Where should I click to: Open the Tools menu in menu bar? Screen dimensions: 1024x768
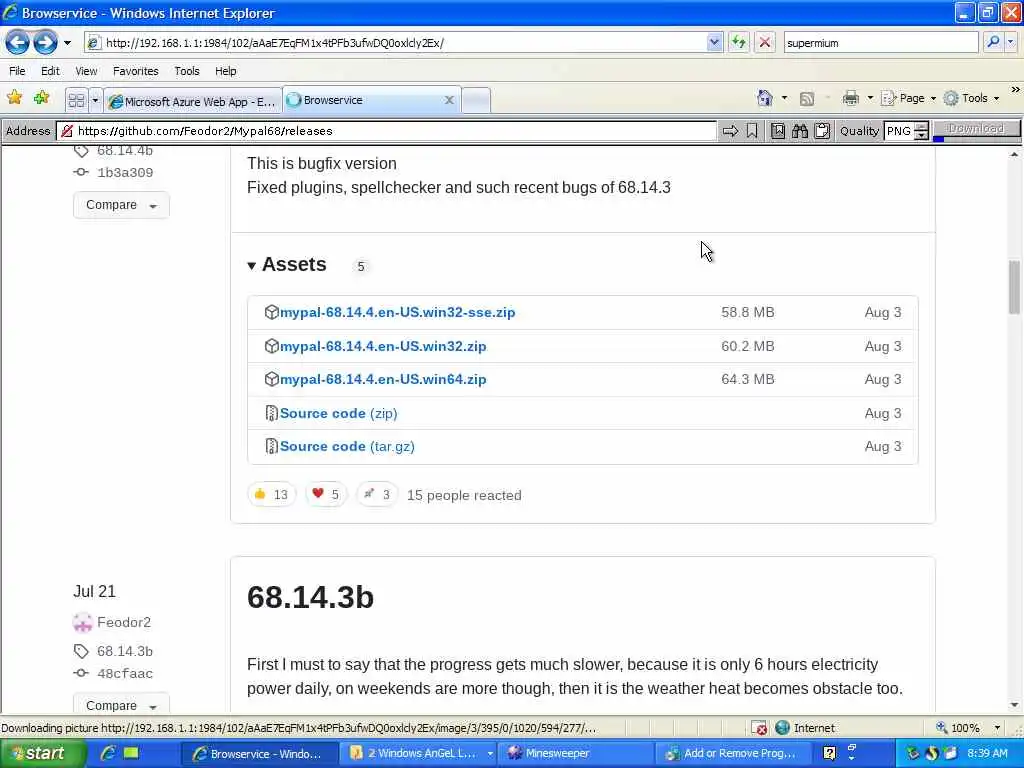point(187,71)
